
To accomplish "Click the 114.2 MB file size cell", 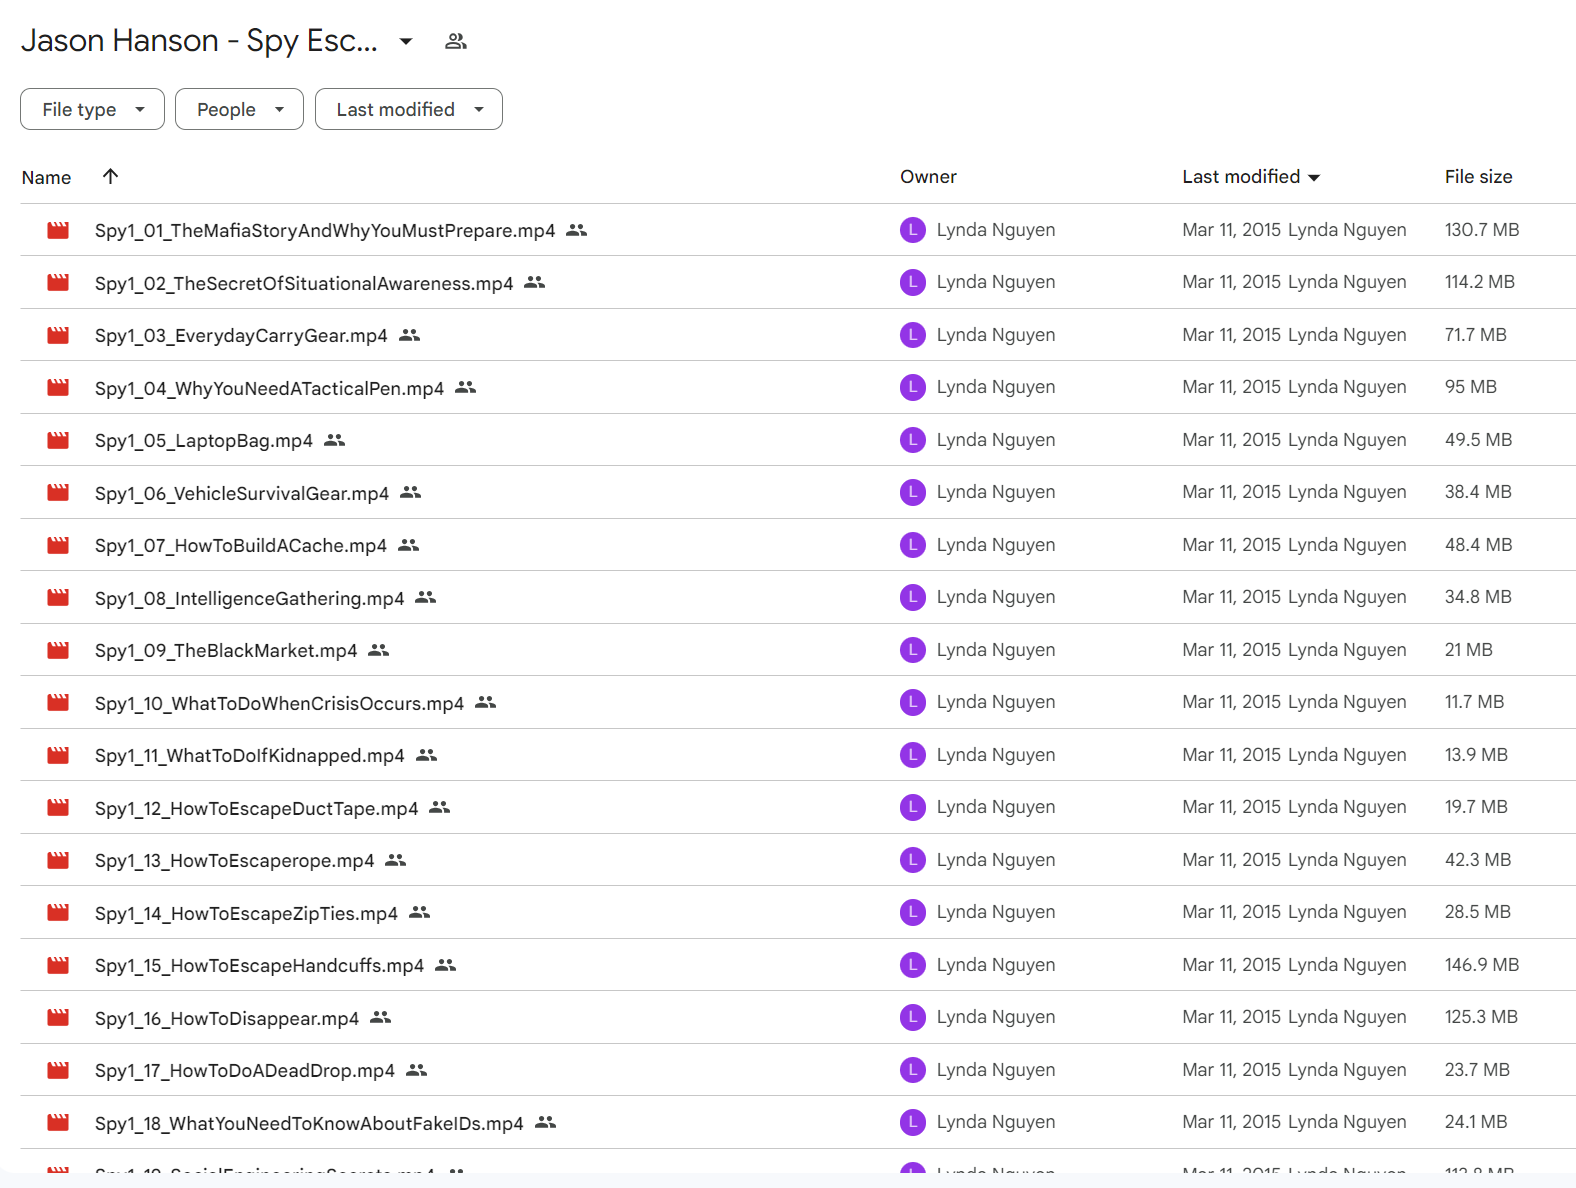I will pos(1480,282).
